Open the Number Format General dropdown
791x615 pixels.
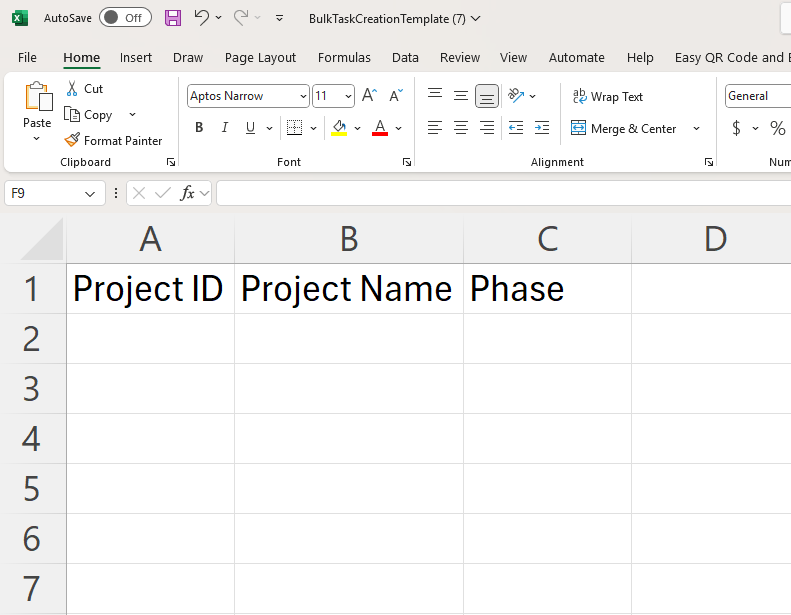pos(757,96)
